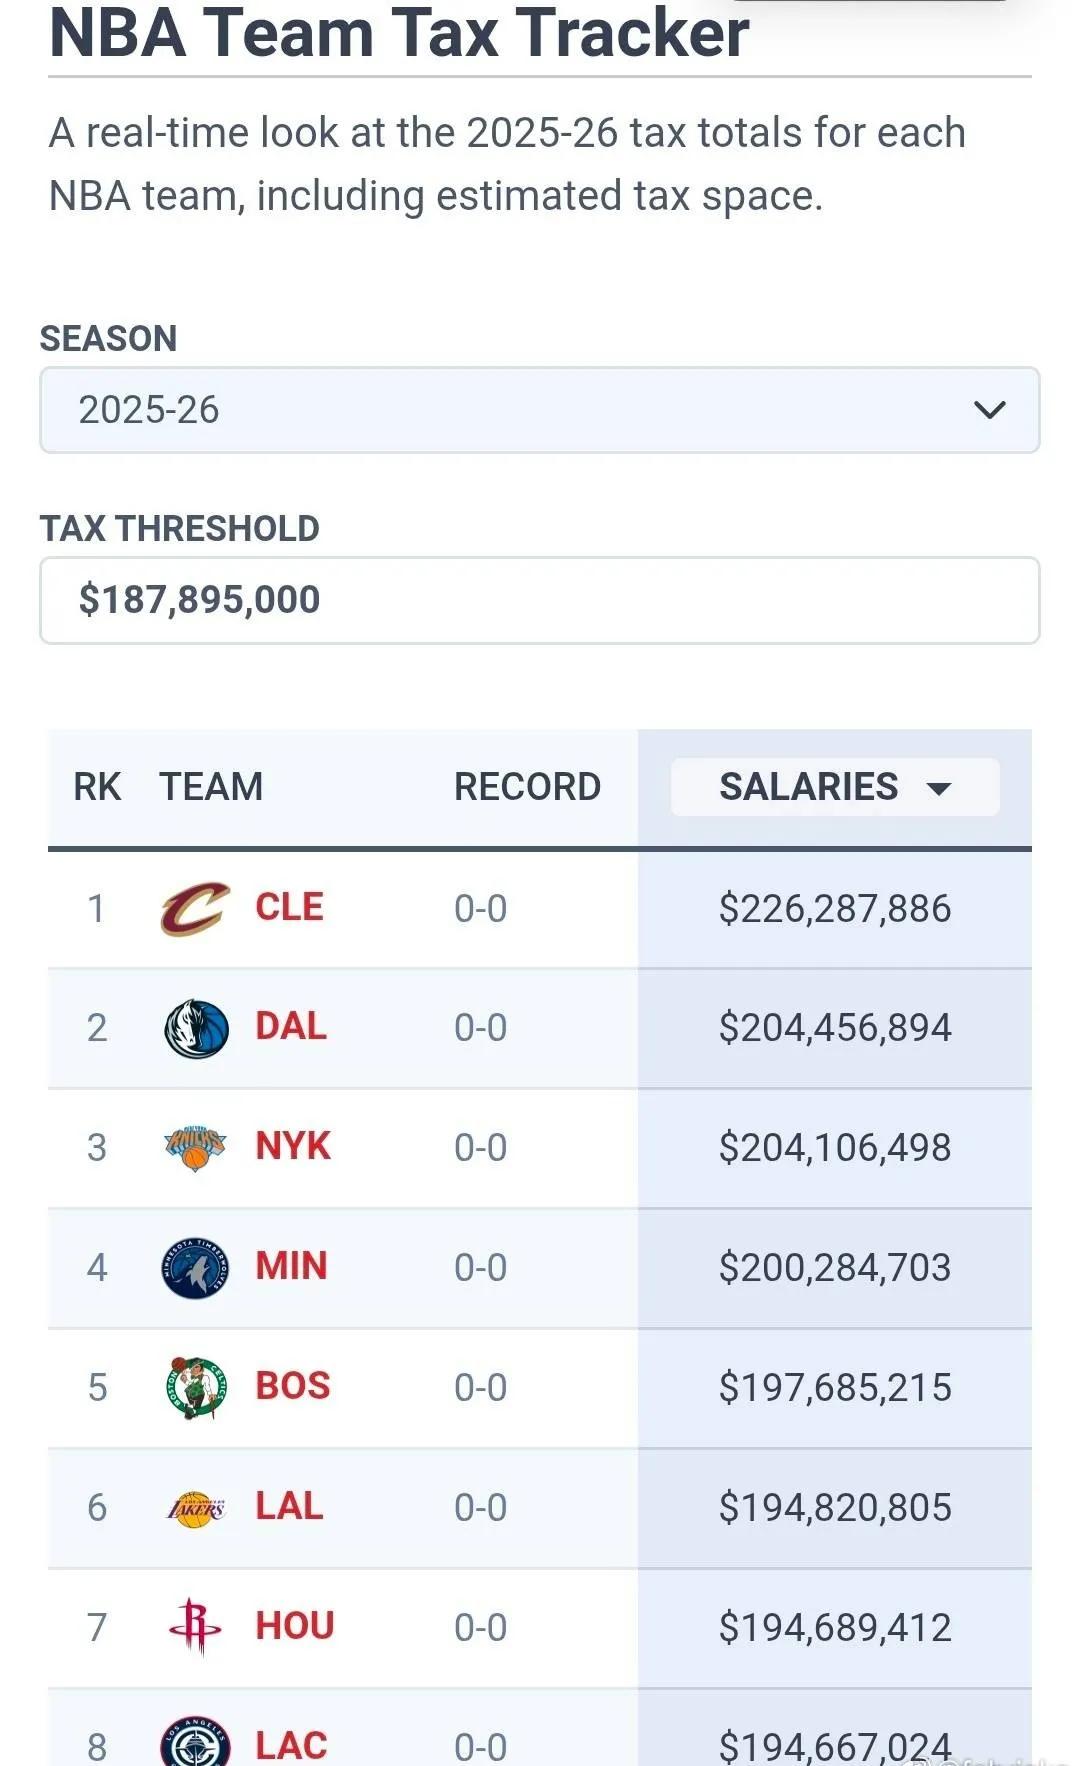Click the RK column header
Screen dimensions: 1080x1766
tap(97, 787)
